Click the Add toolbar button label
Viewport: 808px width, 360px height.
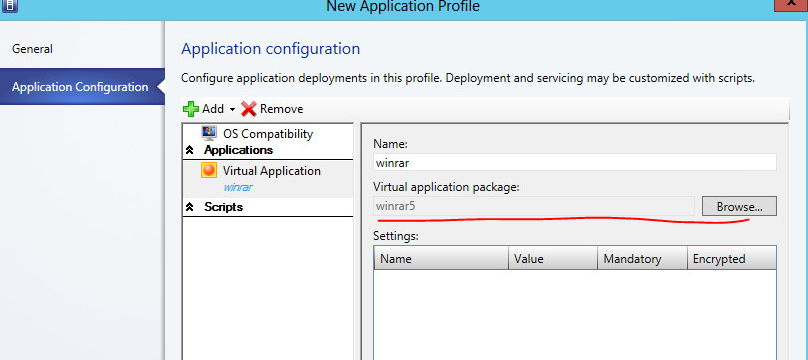213,109
